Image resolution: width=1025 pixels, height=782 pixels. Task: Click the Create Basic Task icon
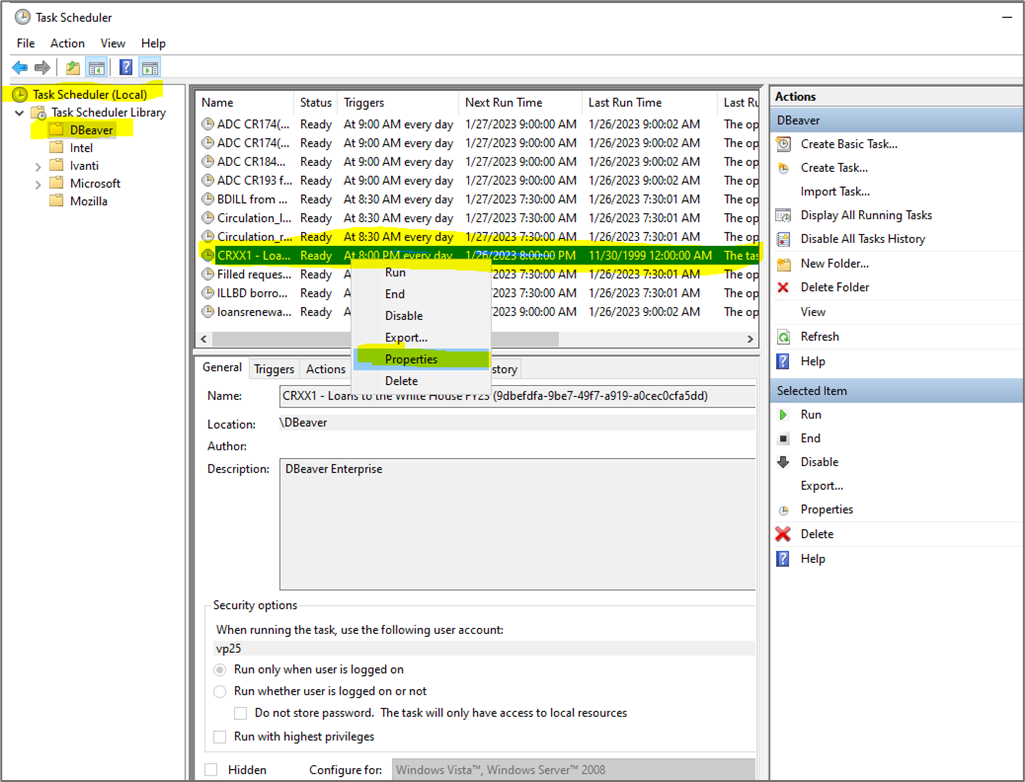pyautogui.click(x=783, y=144)
